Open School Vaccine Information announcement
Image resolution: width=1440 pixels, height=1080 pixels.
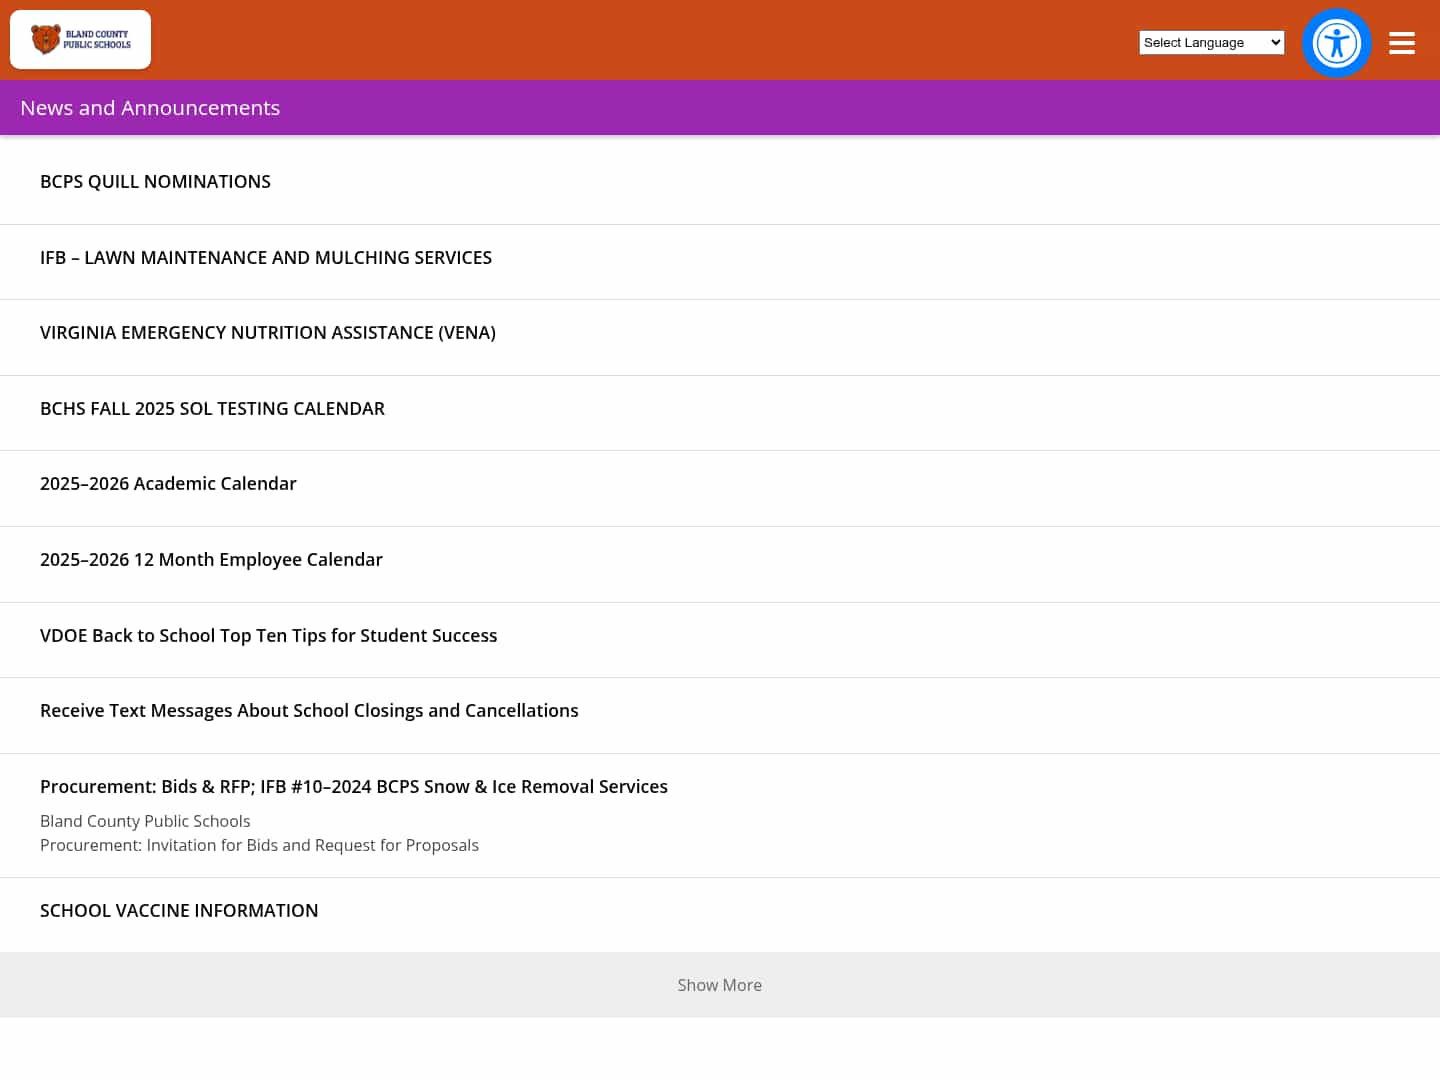[179, 911]
